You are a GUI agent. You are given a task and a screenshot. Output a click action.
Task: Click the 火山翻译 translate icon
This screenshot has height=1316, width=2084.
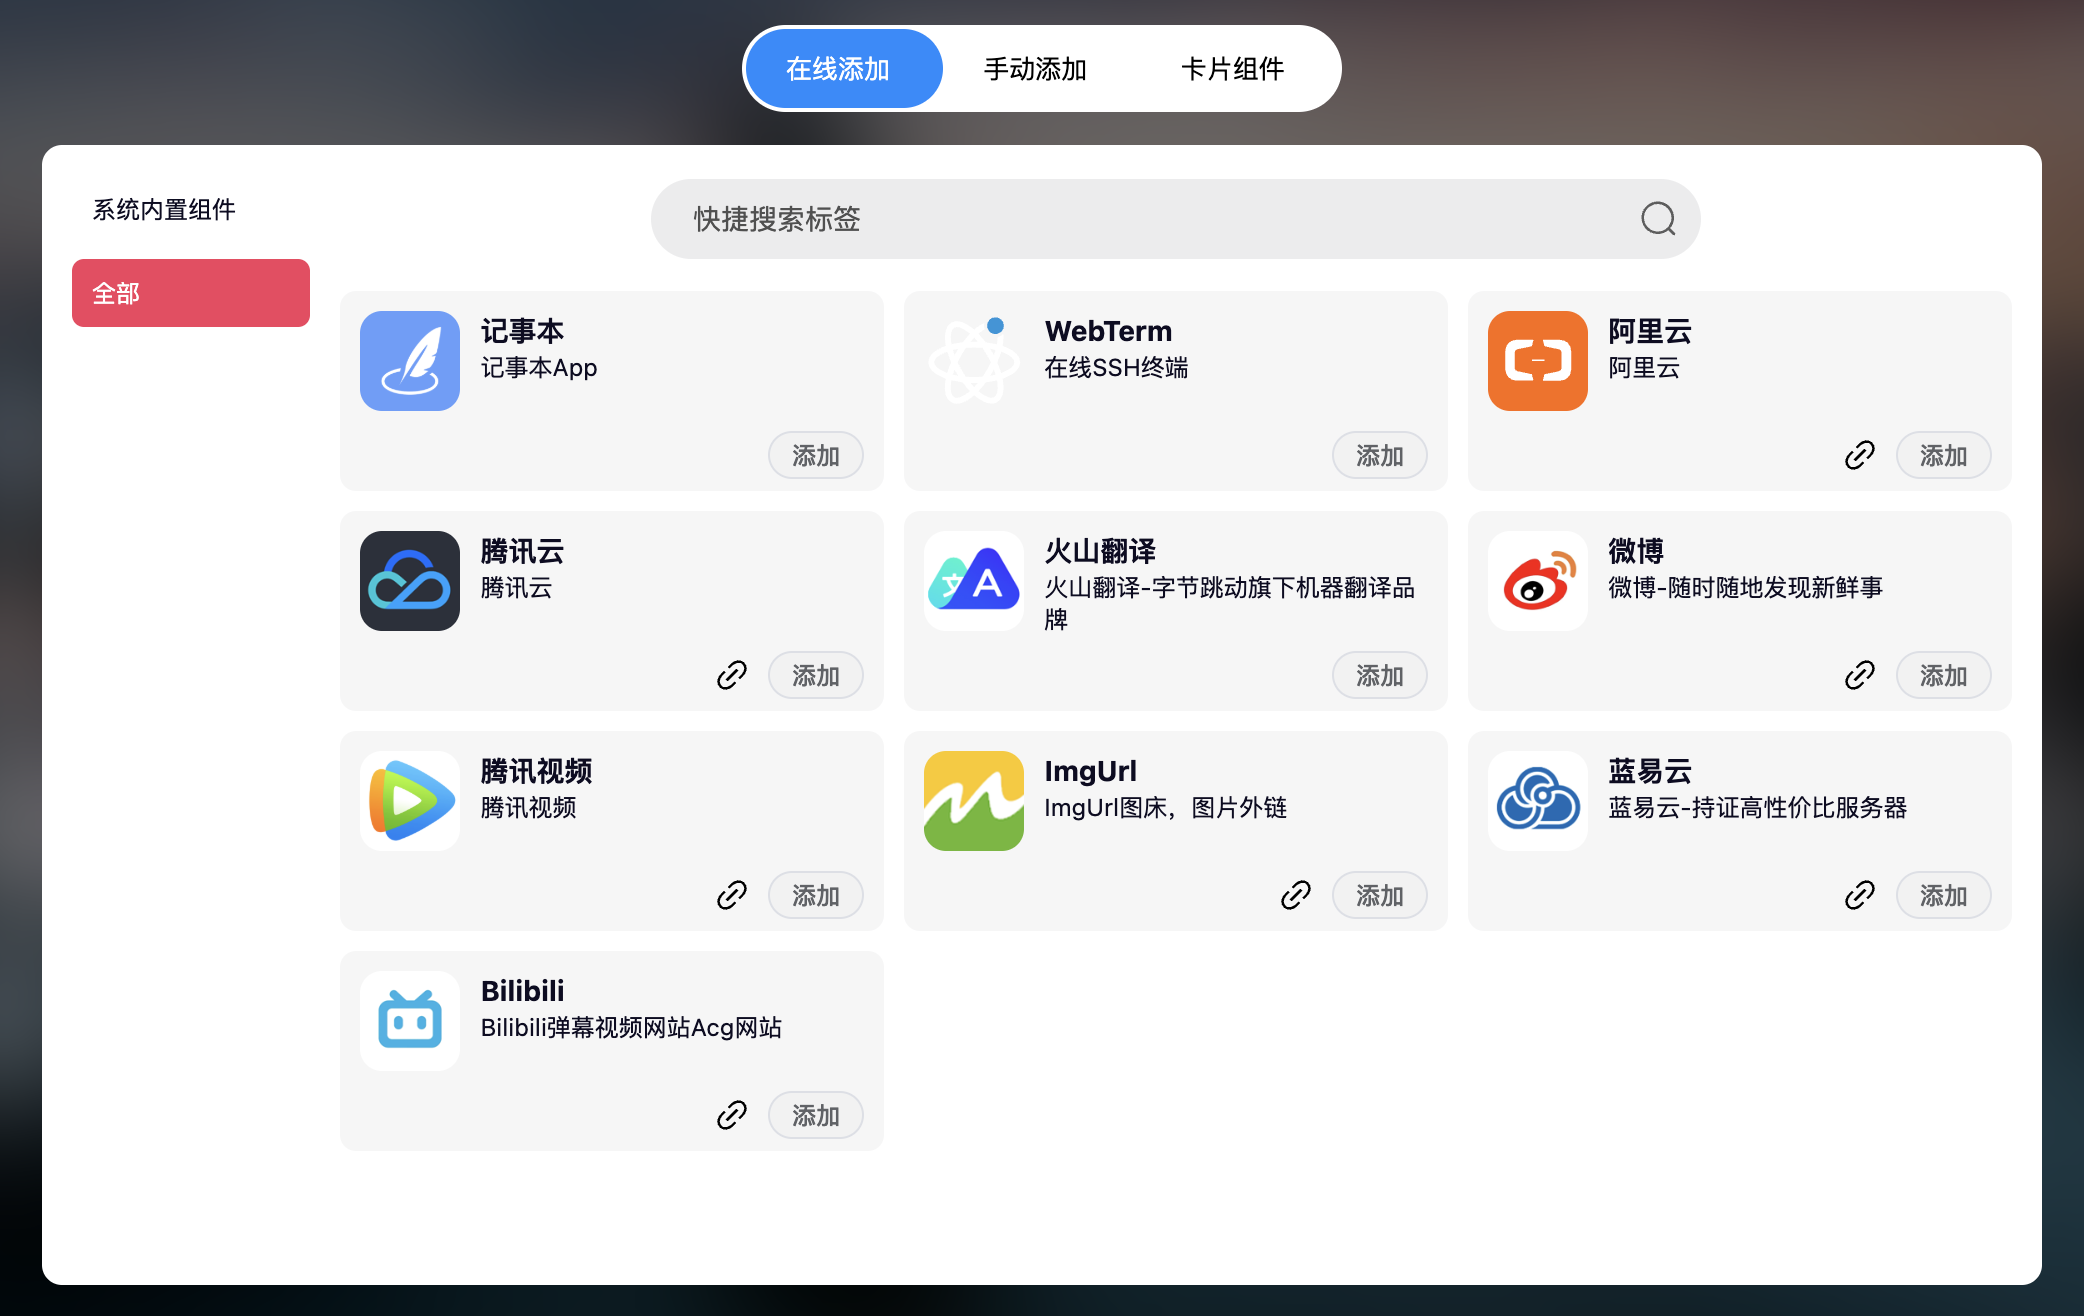click(974, 581)
